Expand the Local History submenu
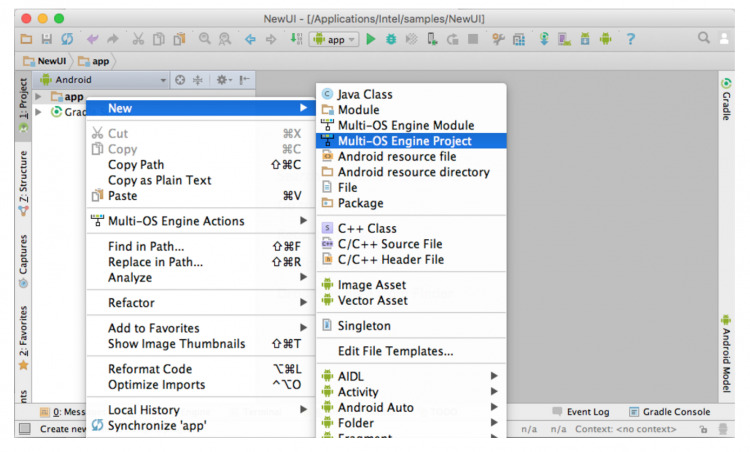The width and height of the screenshot is (750, 452). [x=201, y=410]
